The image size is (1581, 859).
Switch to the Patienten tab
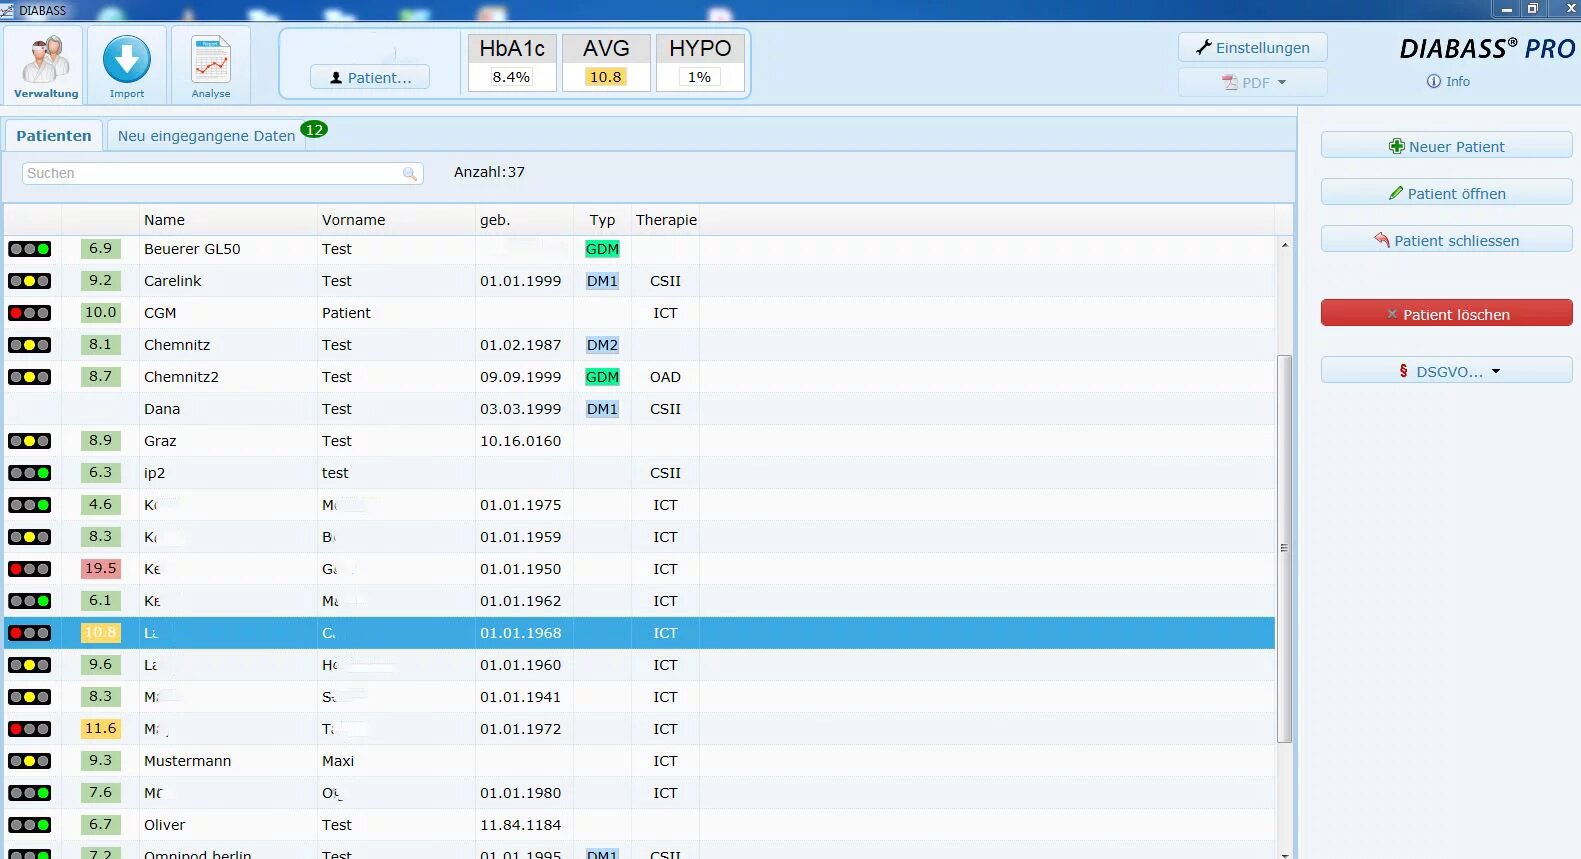(x=54, y=135)
